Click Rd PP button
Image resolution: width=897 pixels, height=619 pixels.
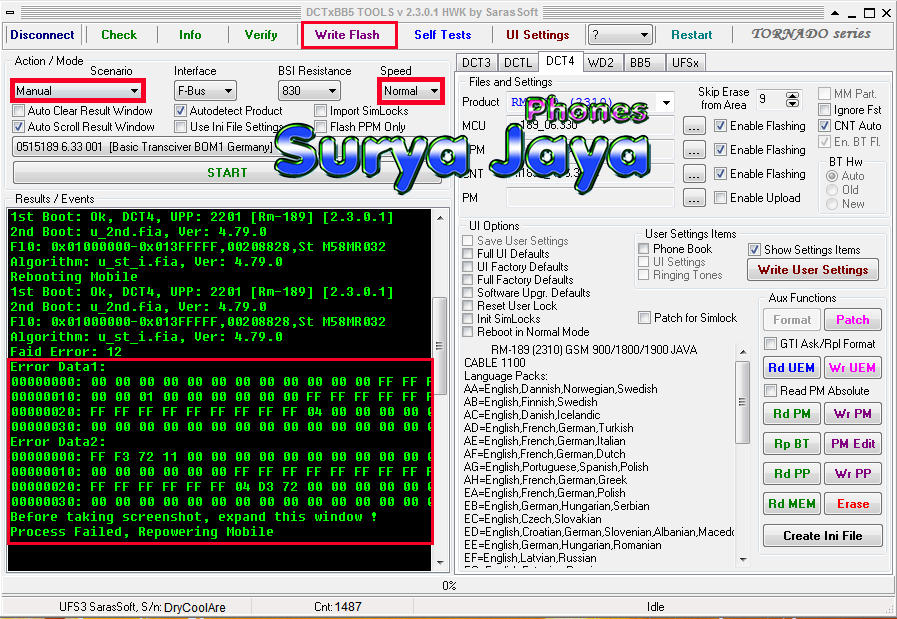tap(792, 474)
